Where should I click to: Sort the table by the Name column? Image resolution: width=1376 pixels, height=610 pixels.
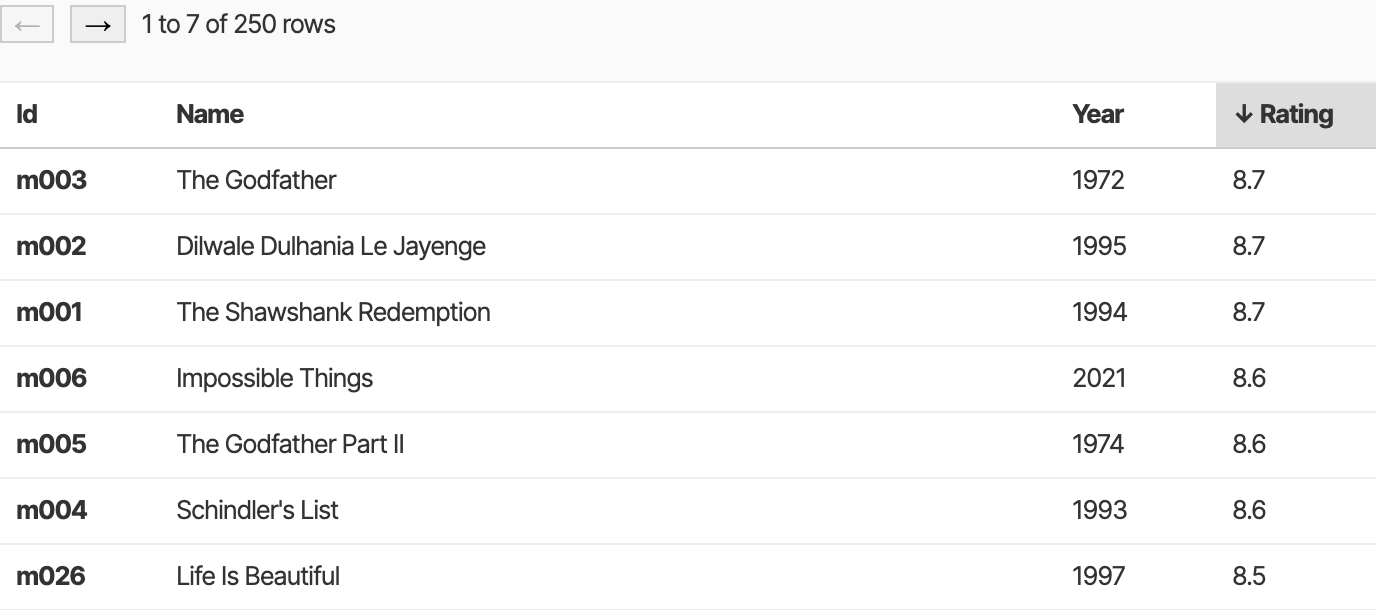(x=209, y=114)
